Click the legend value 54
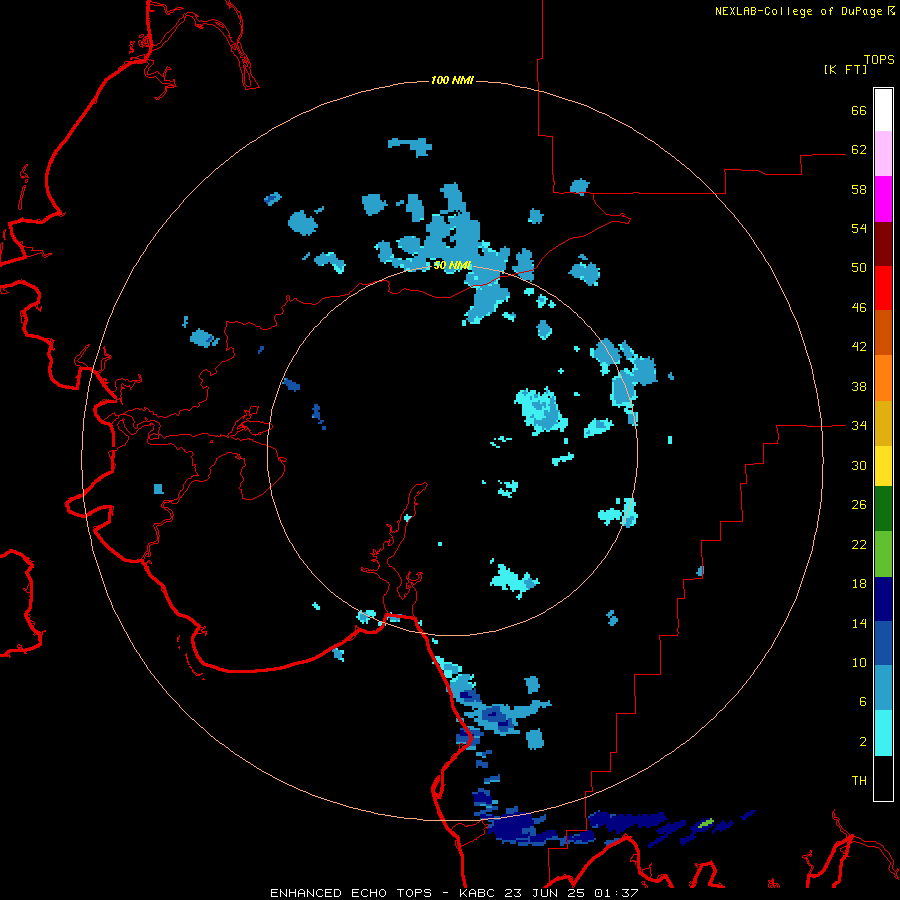Viewport: 900px width, 900px height. pos(859,228)
